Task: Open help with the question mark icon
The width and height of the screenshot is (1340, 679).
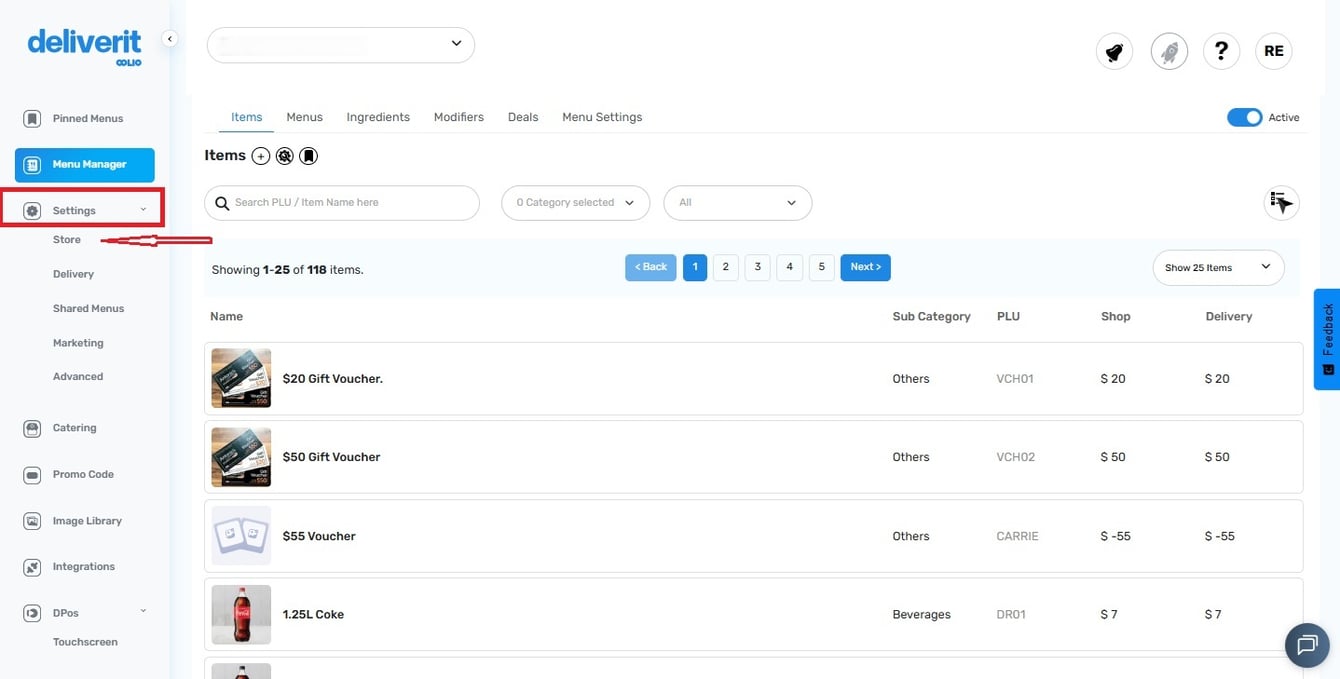Action: tap(1221, 51)
